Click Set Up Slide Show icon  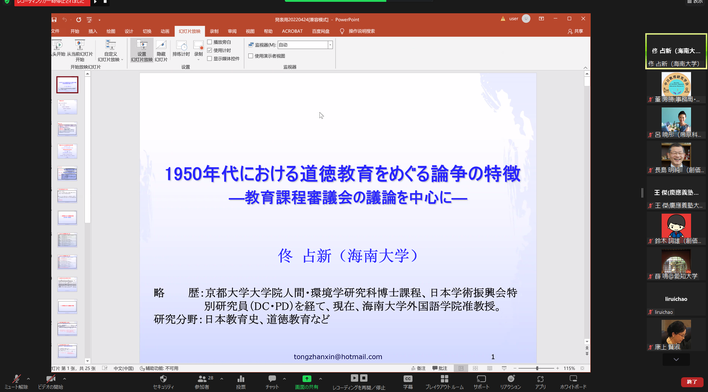pos(142,51)
